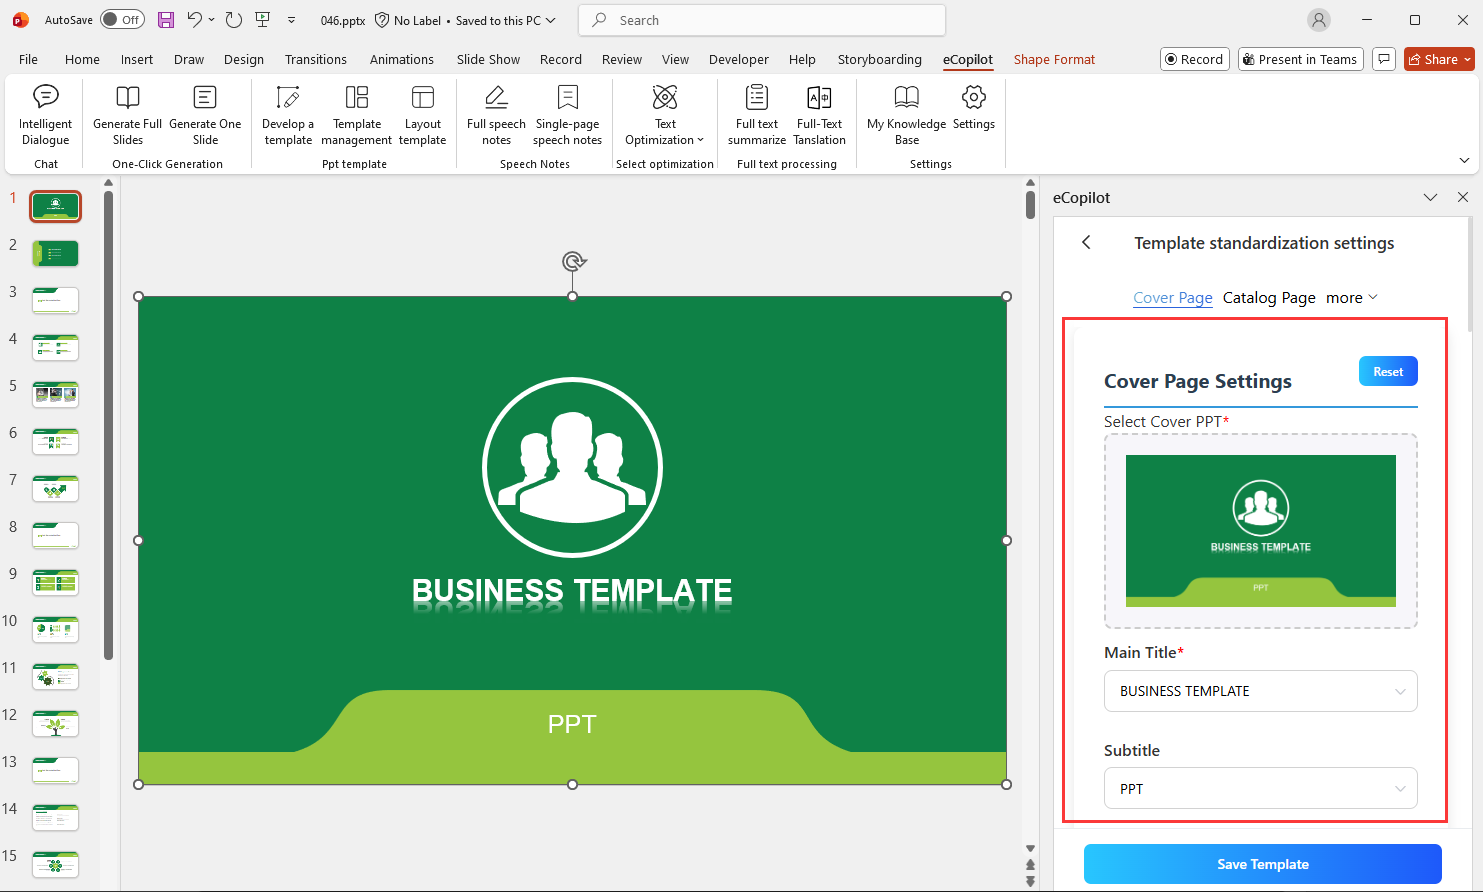This screenshot has width=1483, height=892.
Task: Reset the Cover Page Settings
Action: [x=1388, y=370]
